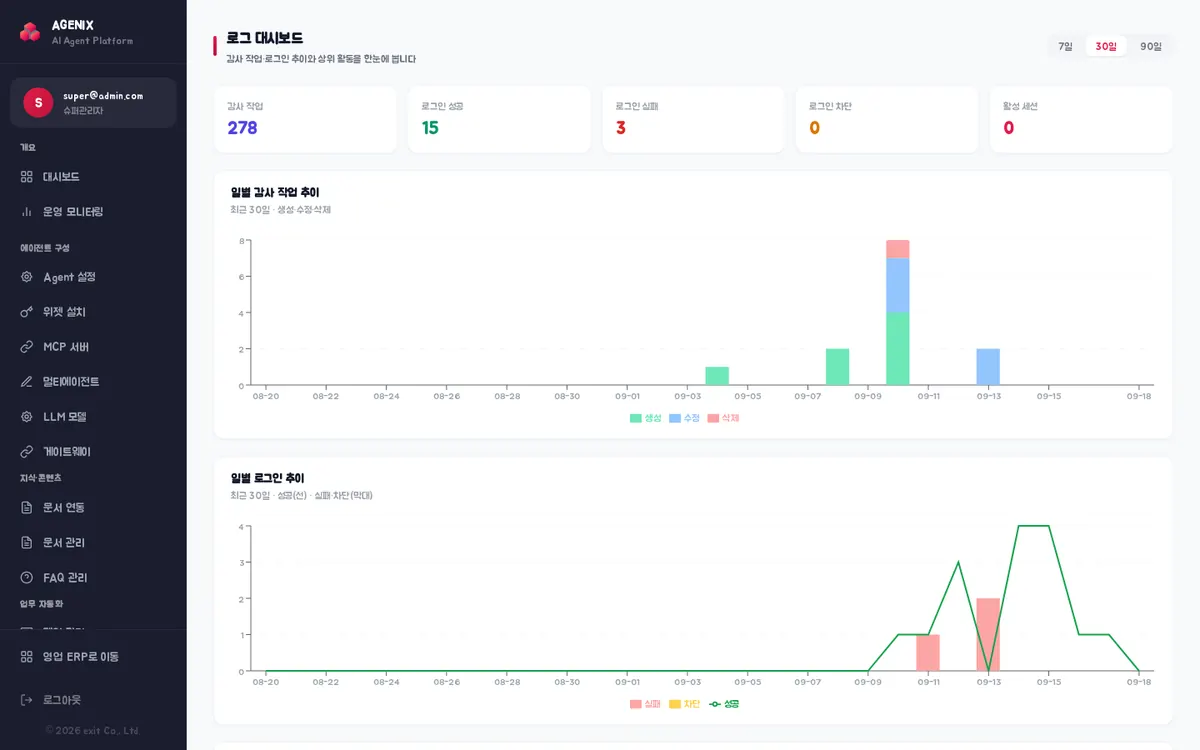Click the MCP 서버 link icon
Viewport: 1200px width, 750px height.
27,347
